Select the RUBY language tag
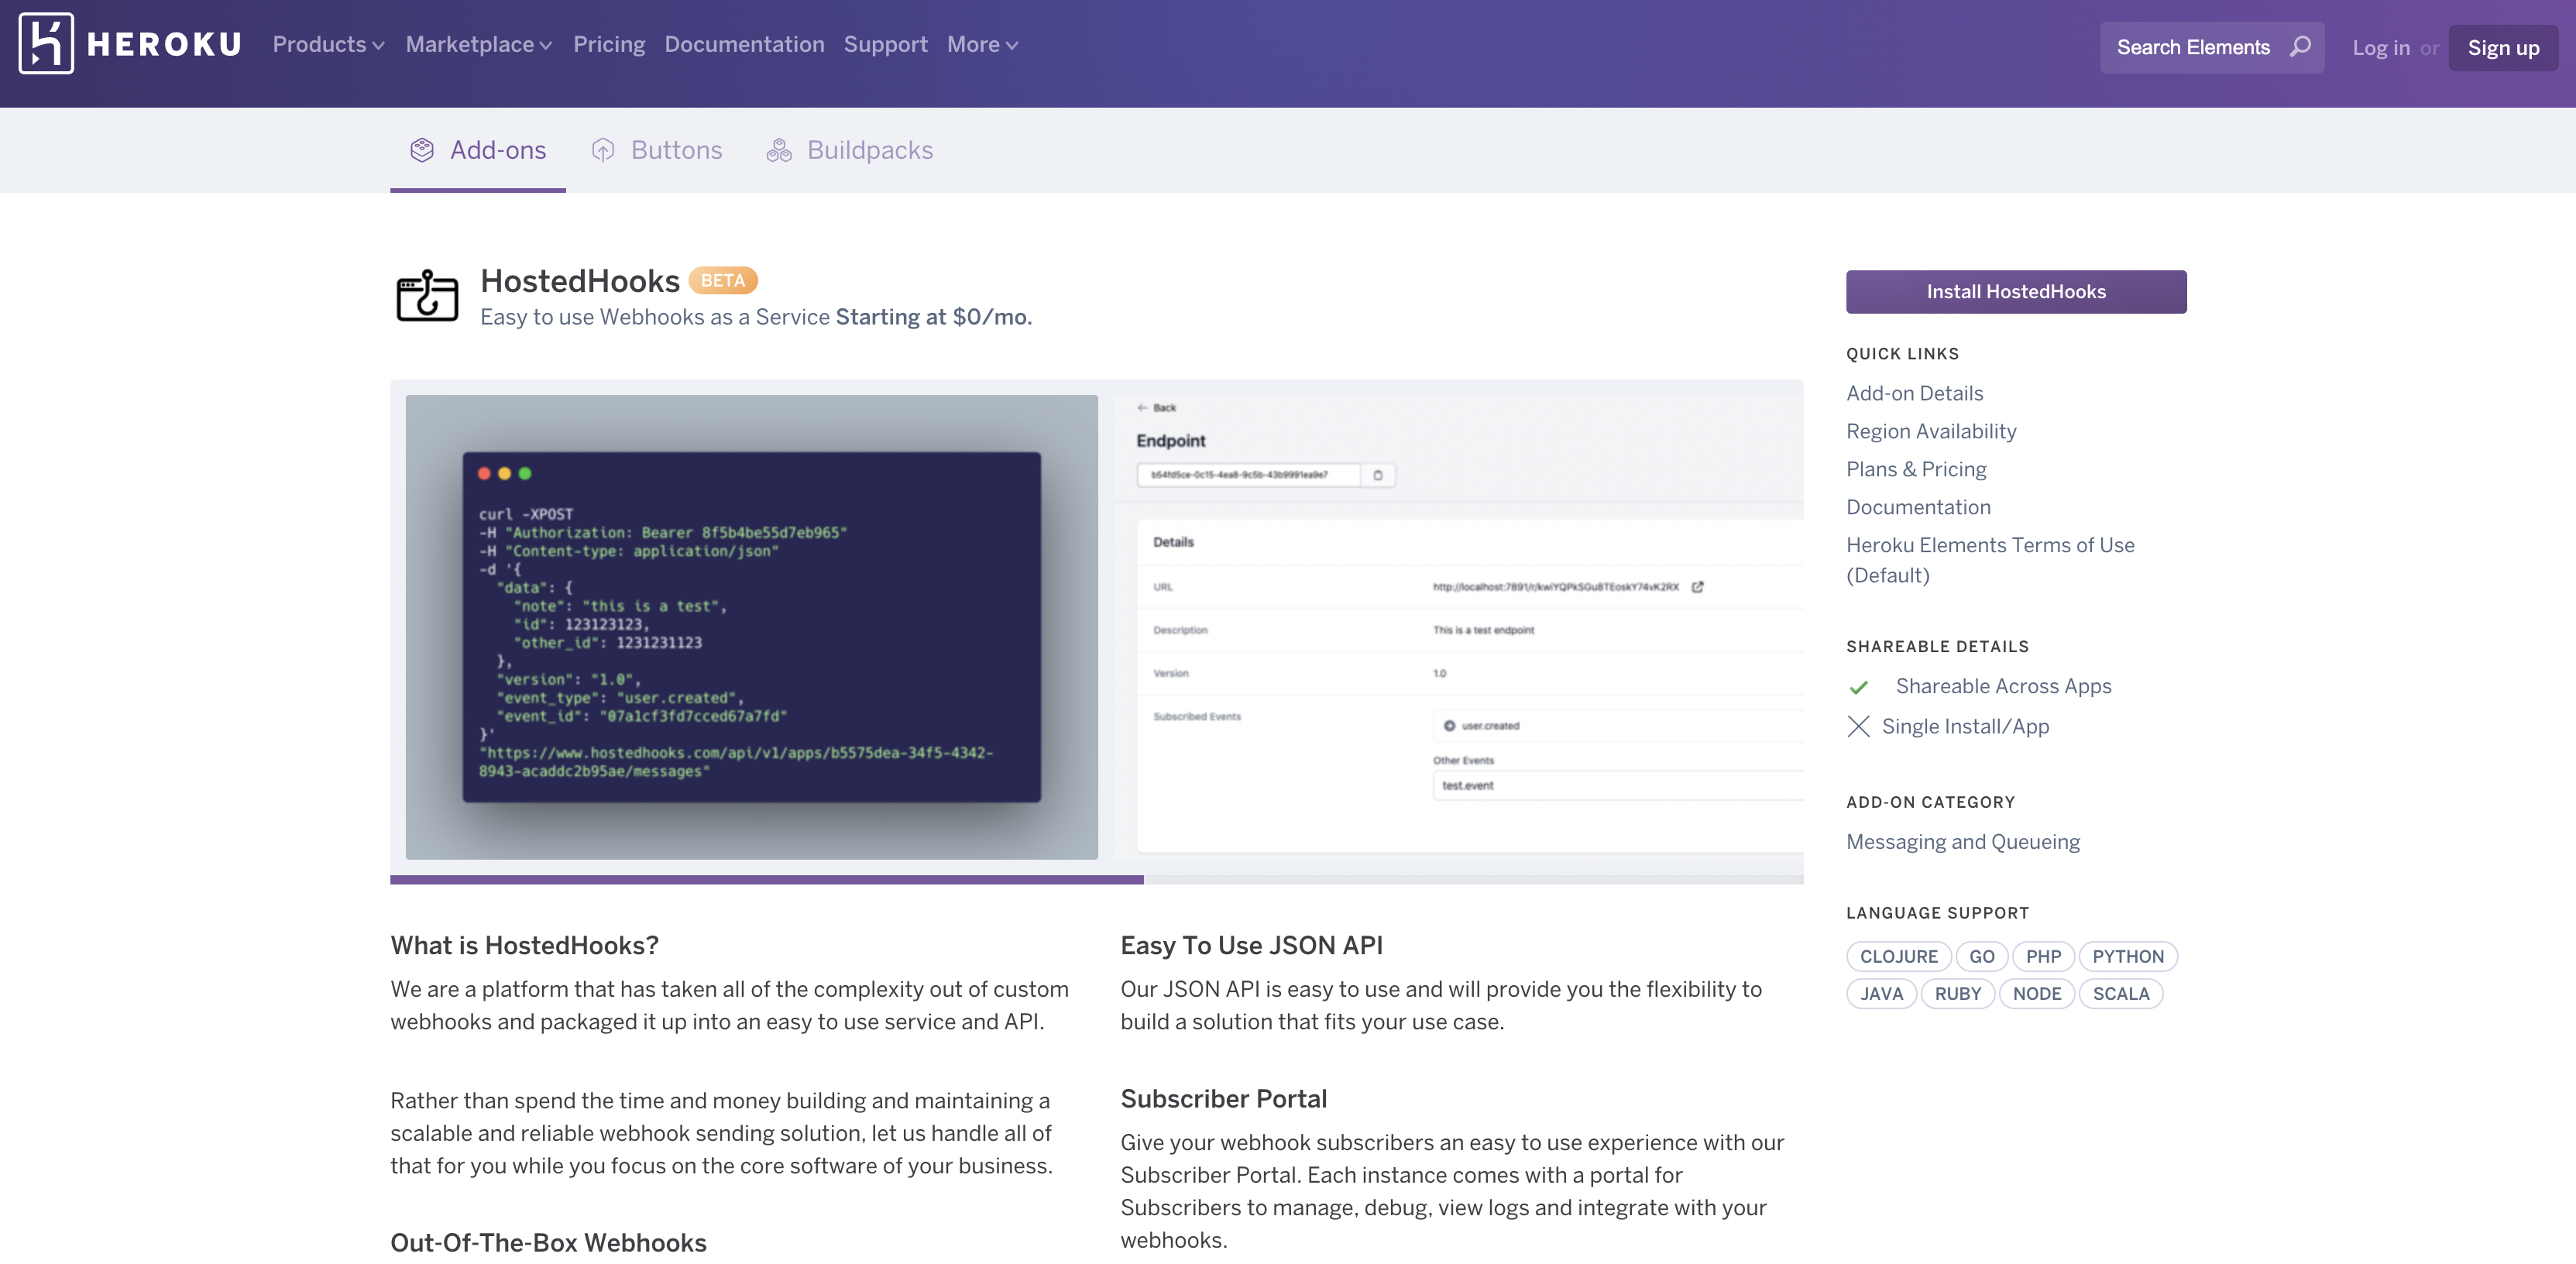The height and width of the screenshot is (1264, 2576). (1957, 994)
